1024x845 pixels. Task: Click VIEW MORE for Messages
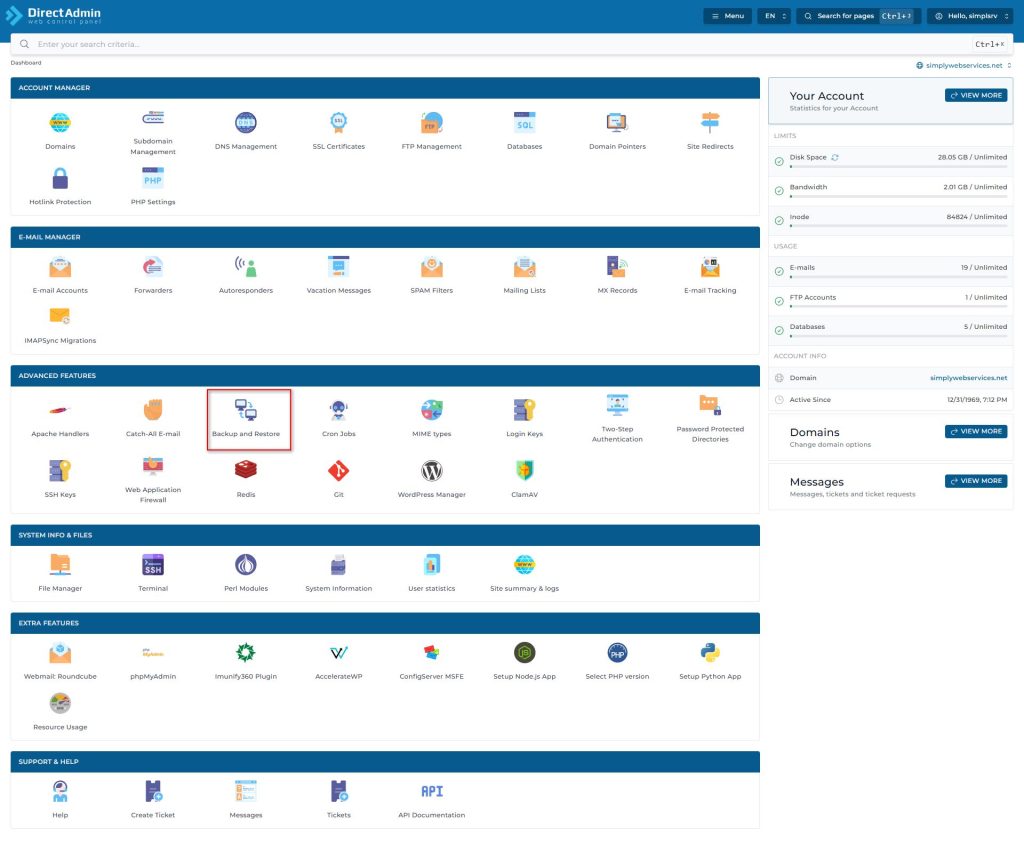(x=976, y=481)
